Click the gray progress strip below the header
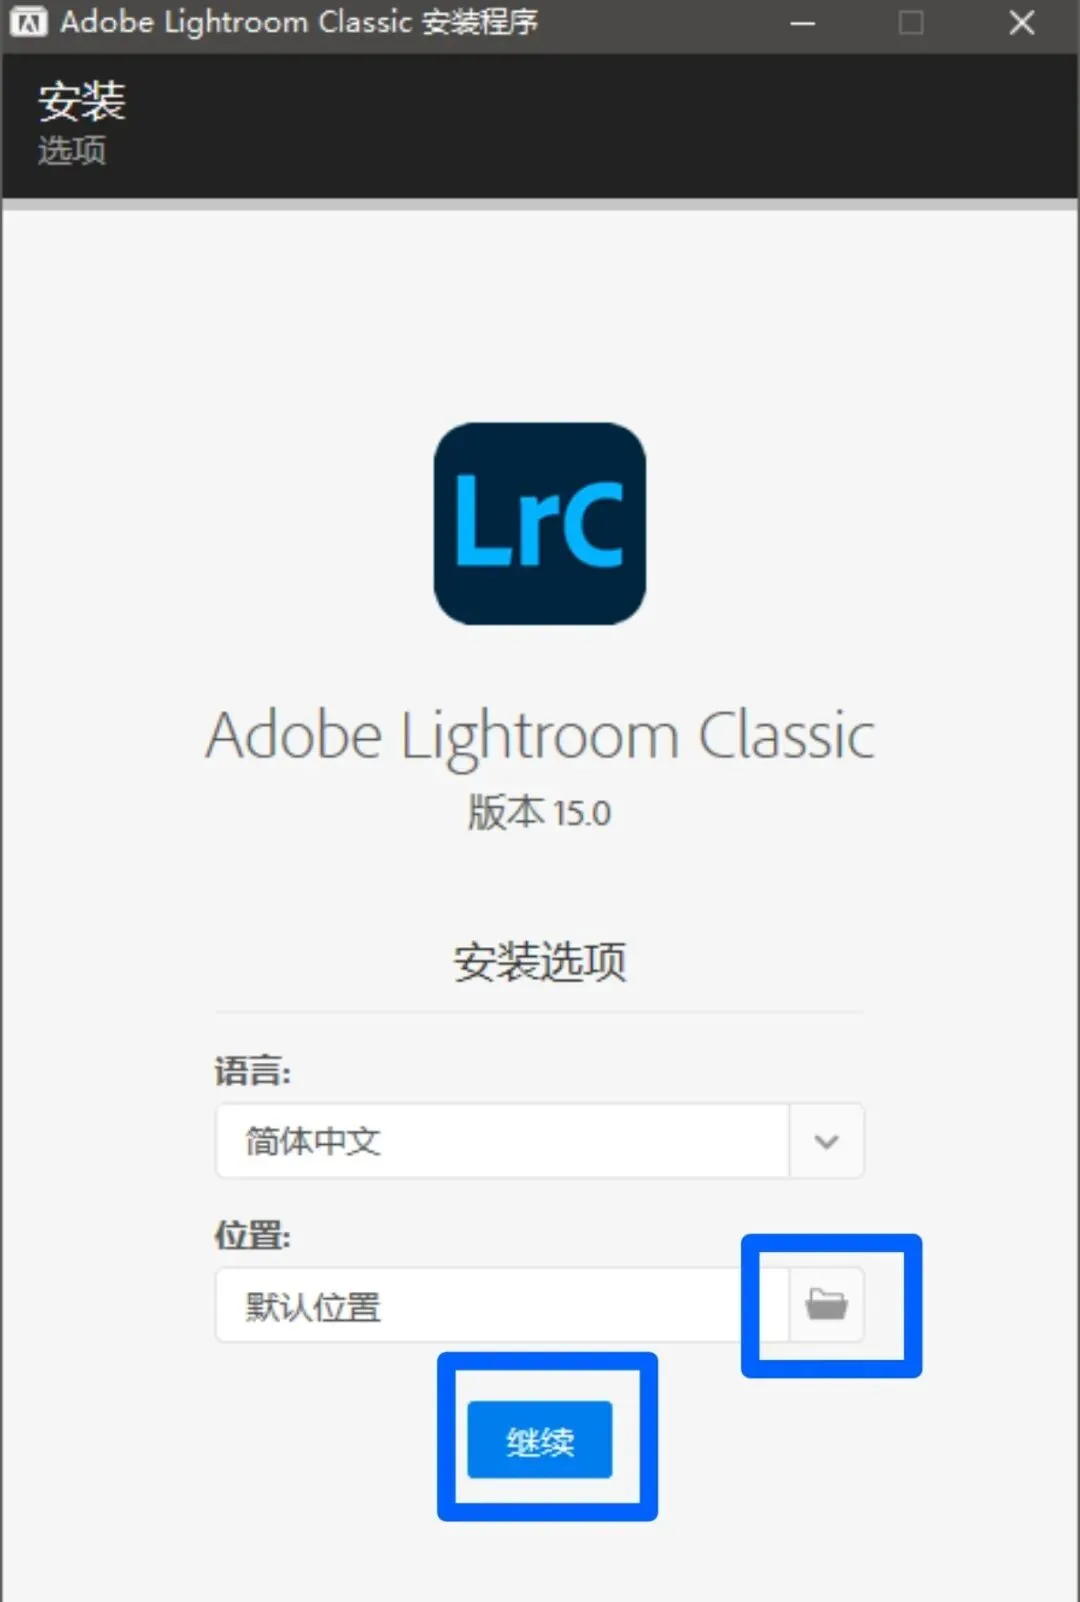1080x1602 pixels. pos(540,205)
